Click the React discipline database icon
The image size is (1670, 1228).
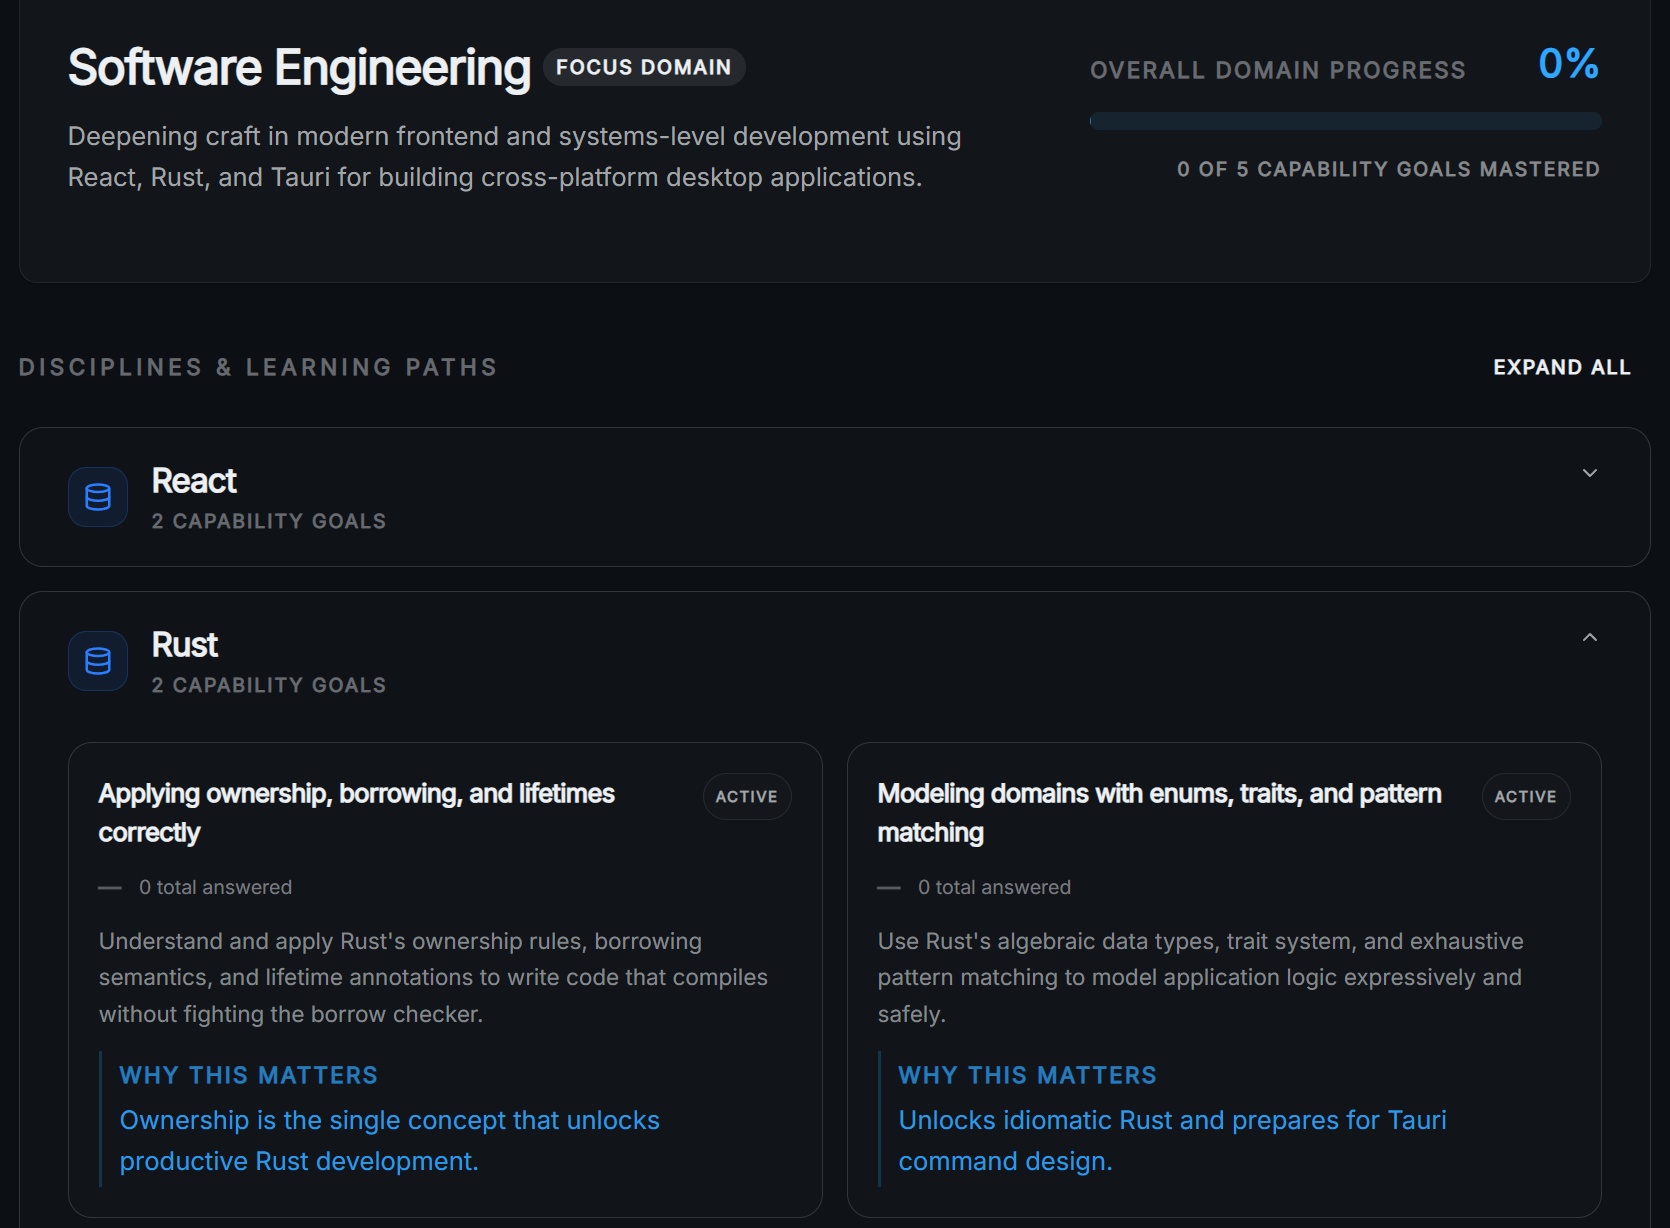pos(98,497)
